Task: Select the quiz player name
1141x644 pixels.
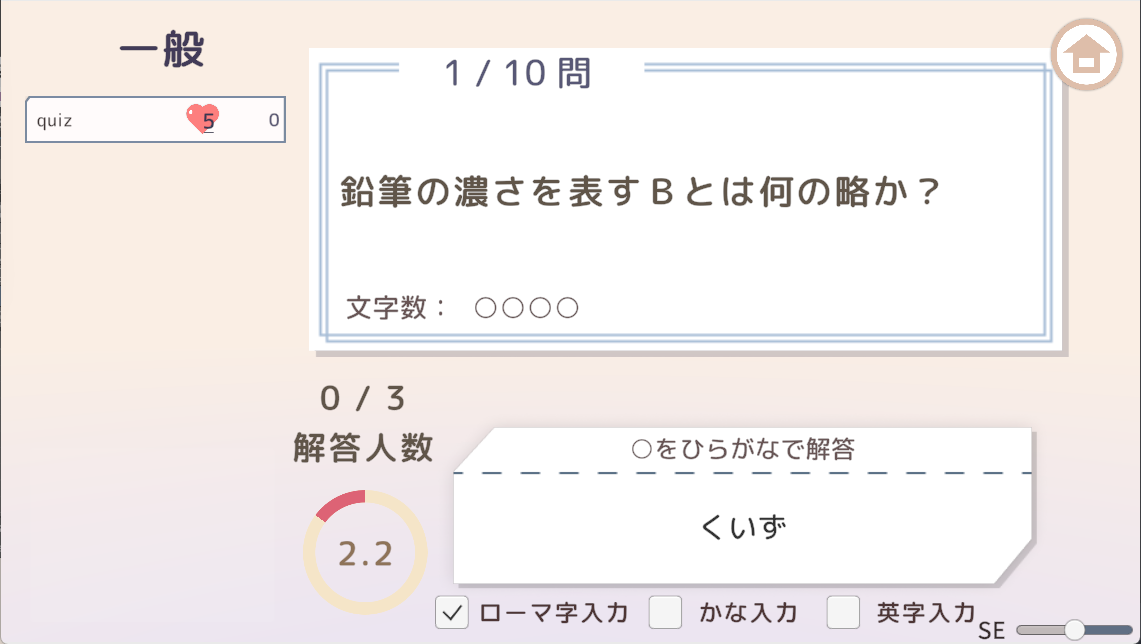Action: tap(55, 121)
